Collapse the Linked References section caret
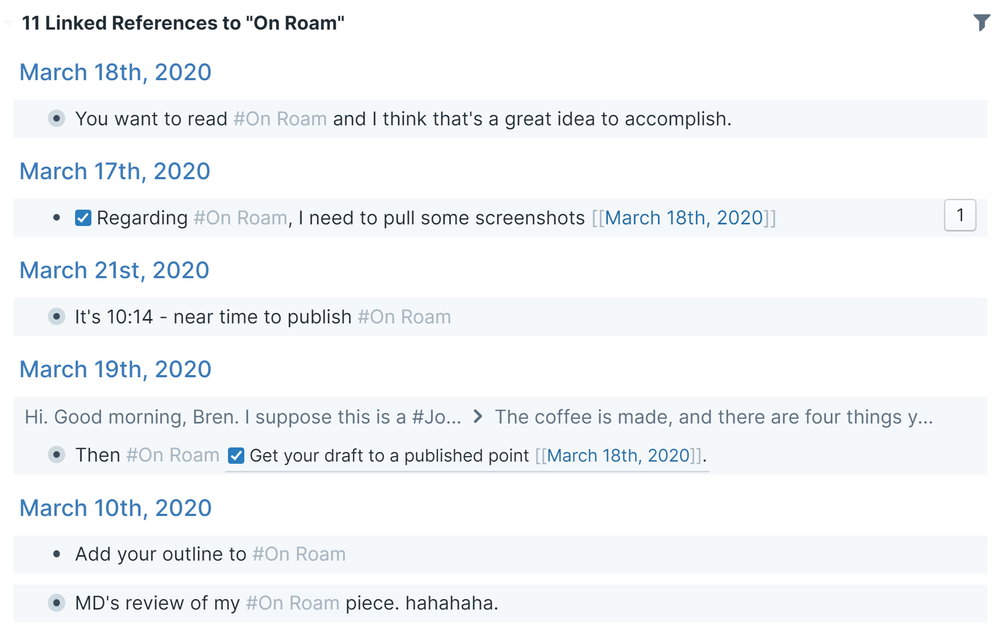This screenshot has width=1000, height=631. pos(8,24)
